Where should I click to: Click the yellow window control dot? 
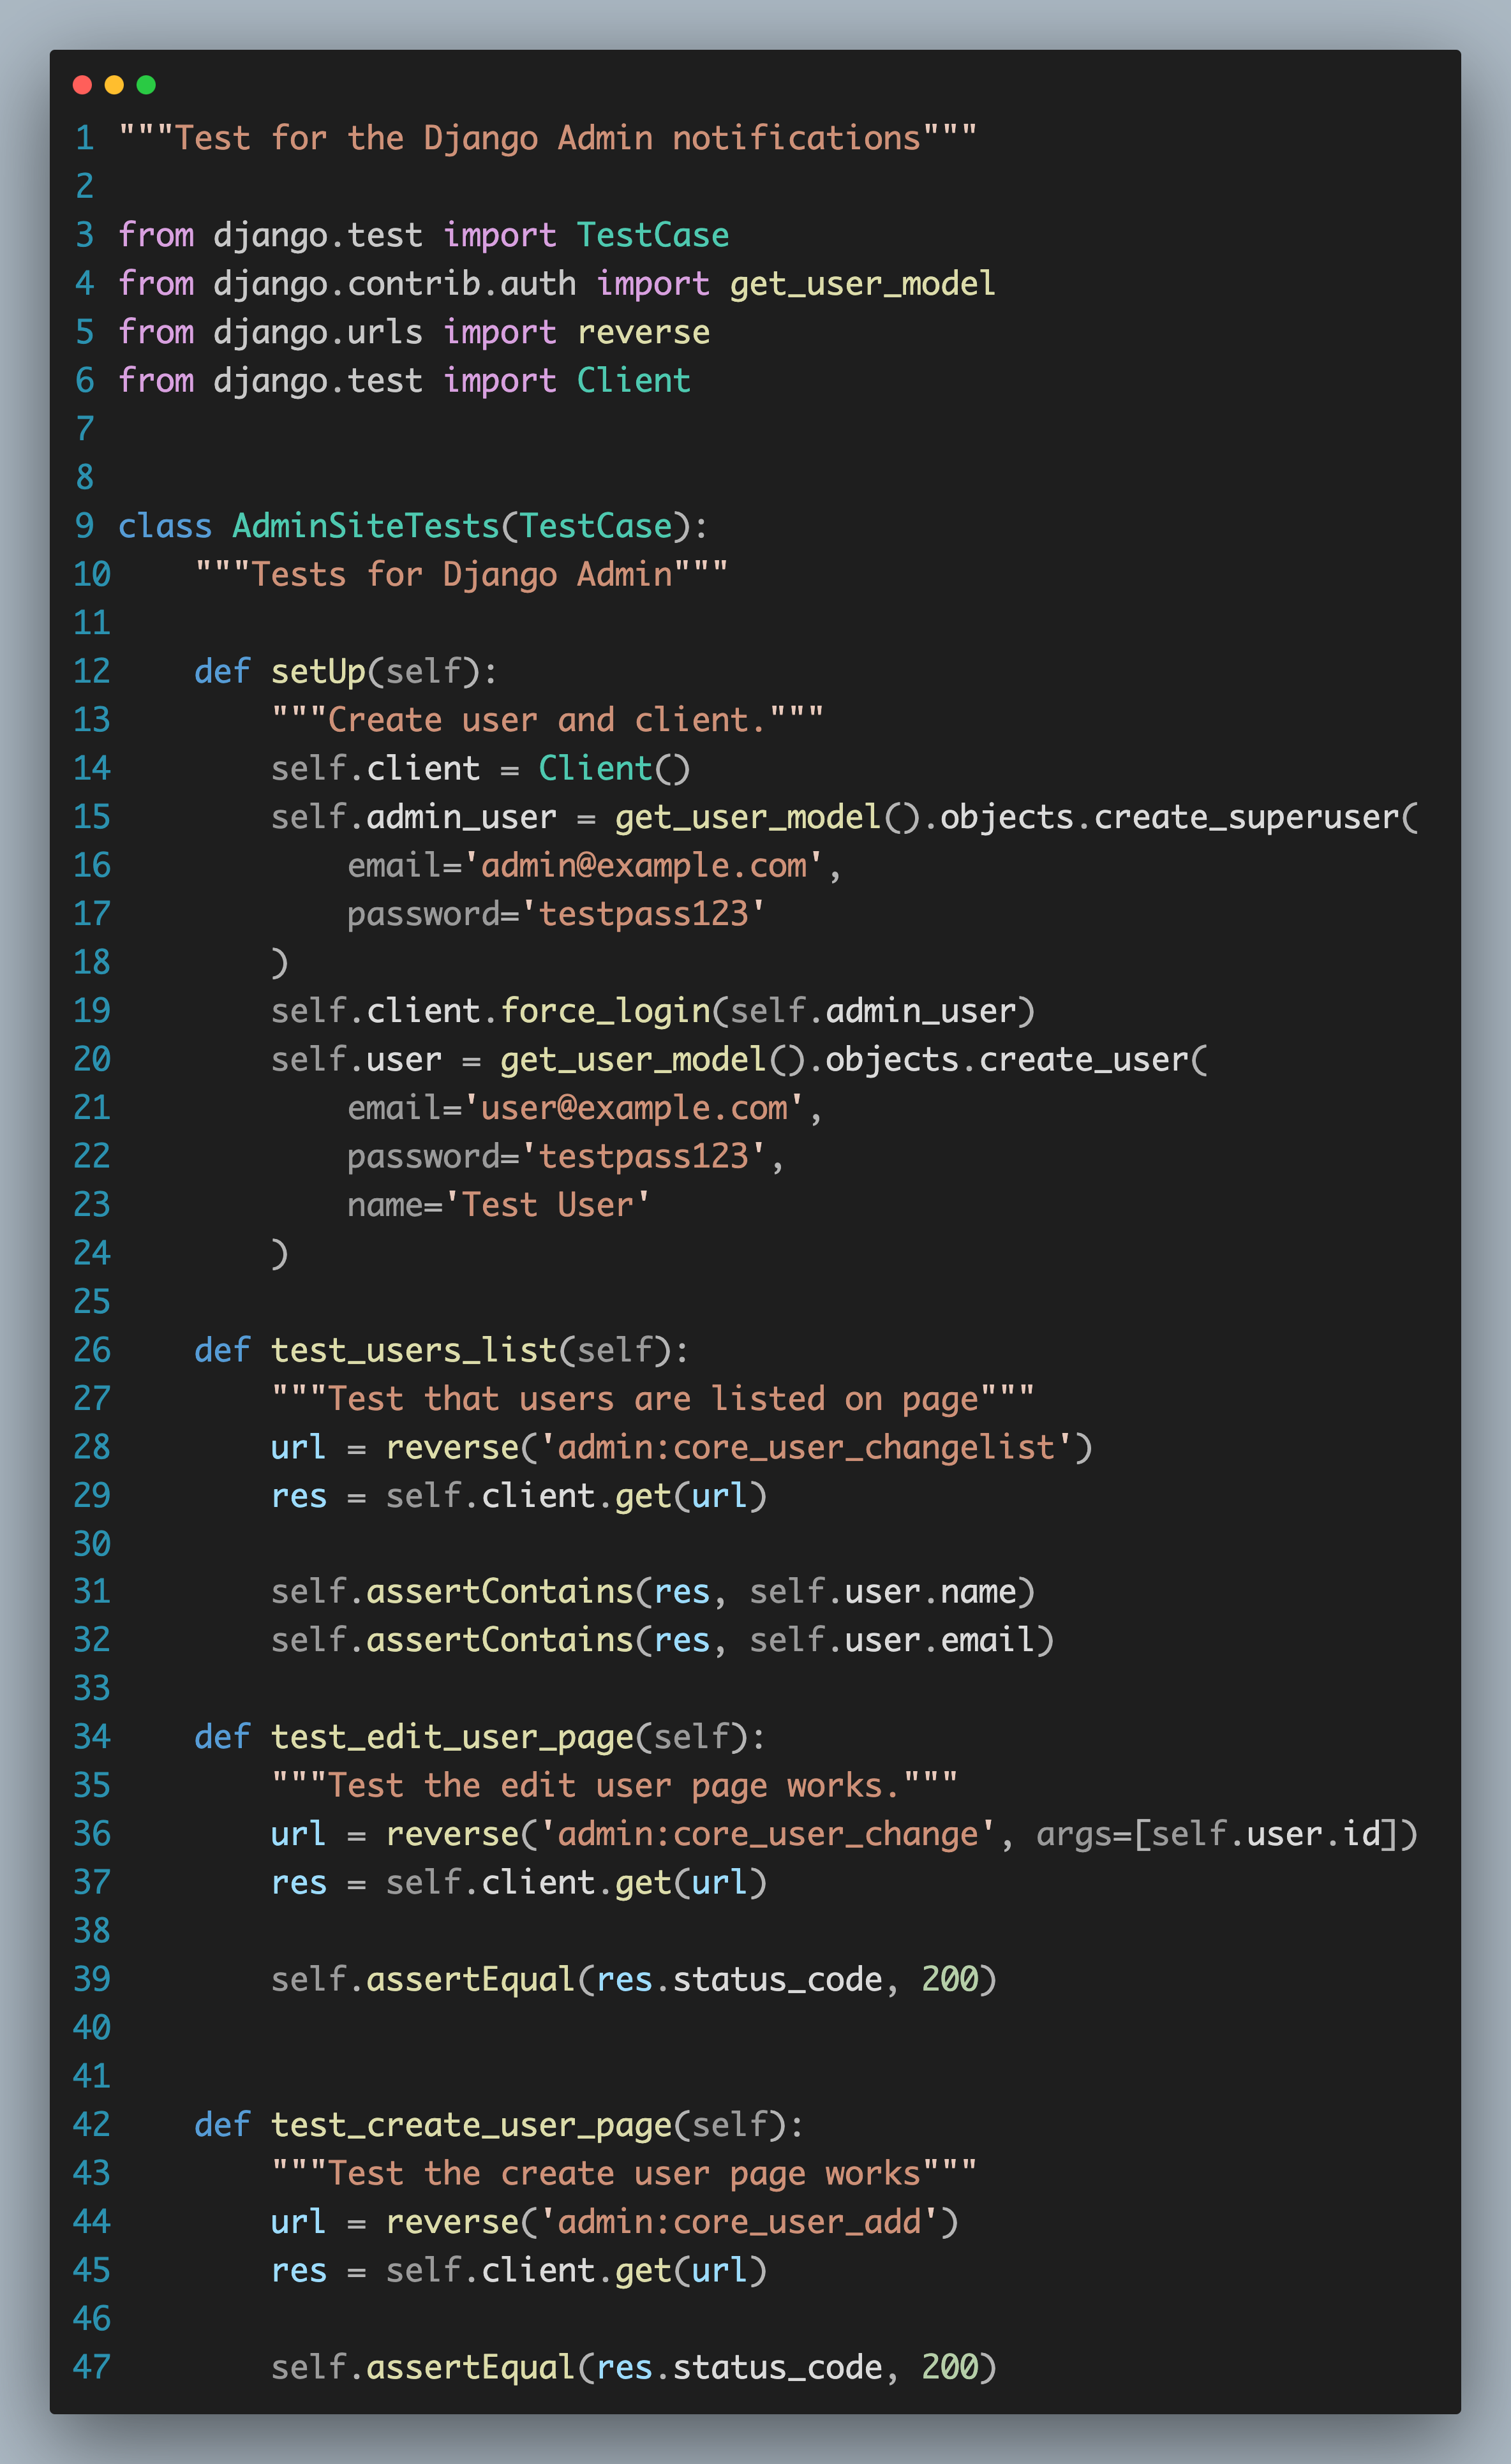pos(114,85)
